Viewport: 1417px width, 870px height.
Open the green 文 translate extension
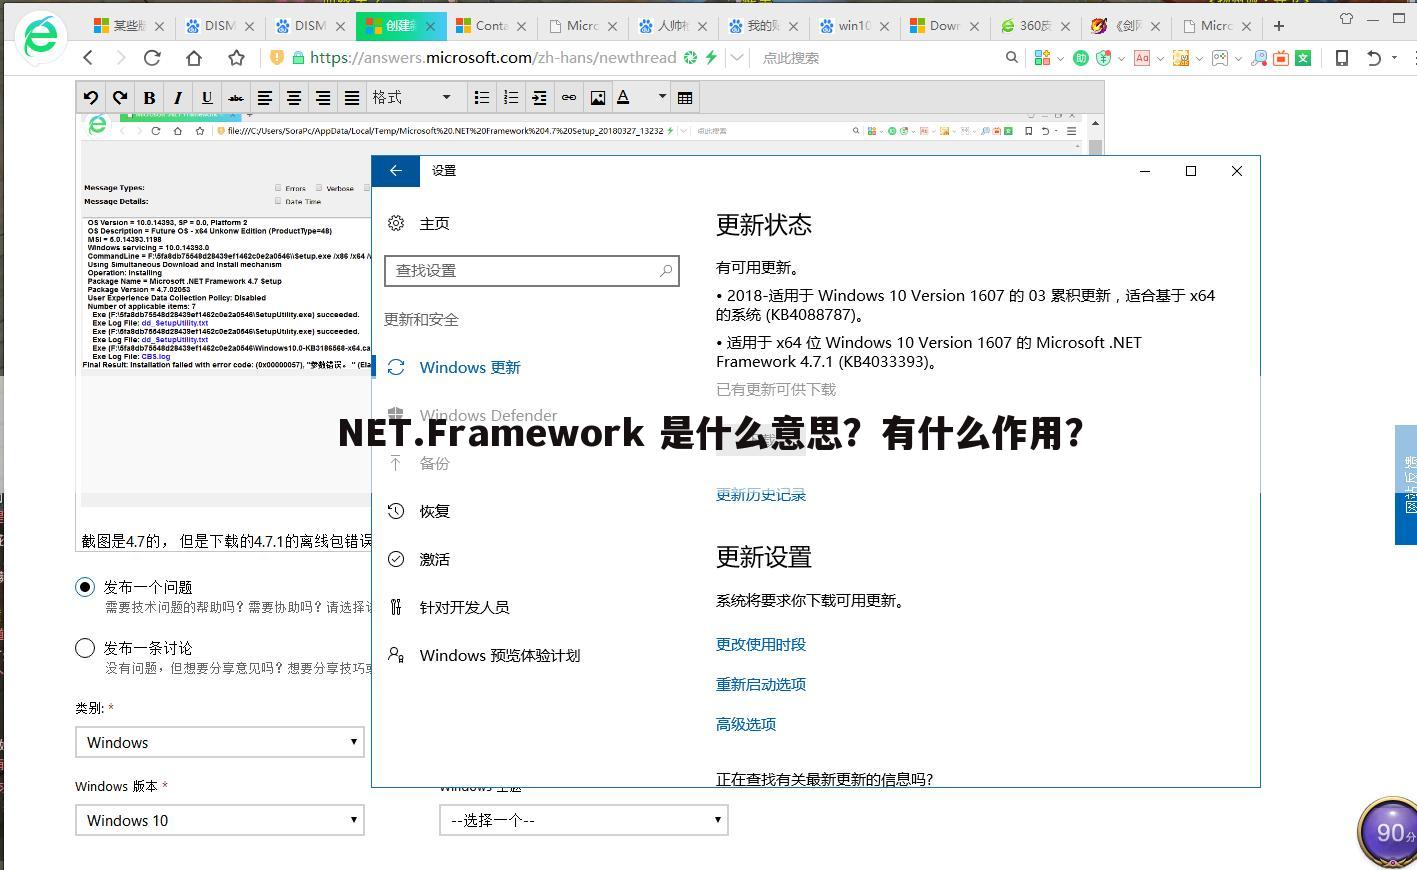point(1303,58)
